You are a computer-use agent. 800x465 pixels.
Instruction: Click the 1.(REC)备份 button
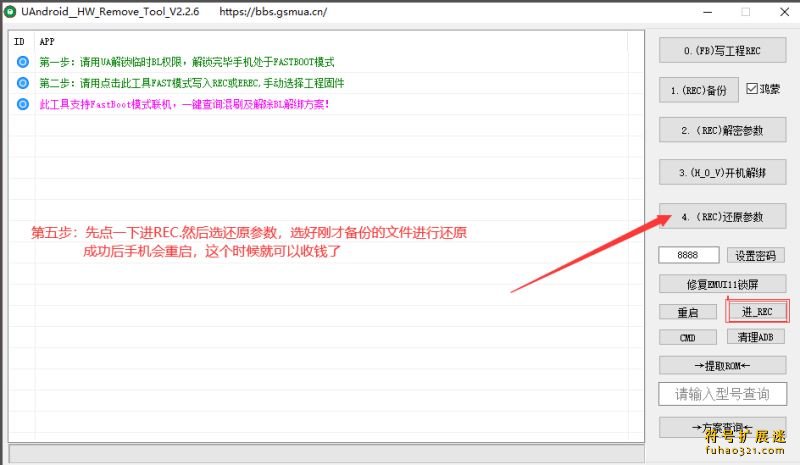point(698,90)
